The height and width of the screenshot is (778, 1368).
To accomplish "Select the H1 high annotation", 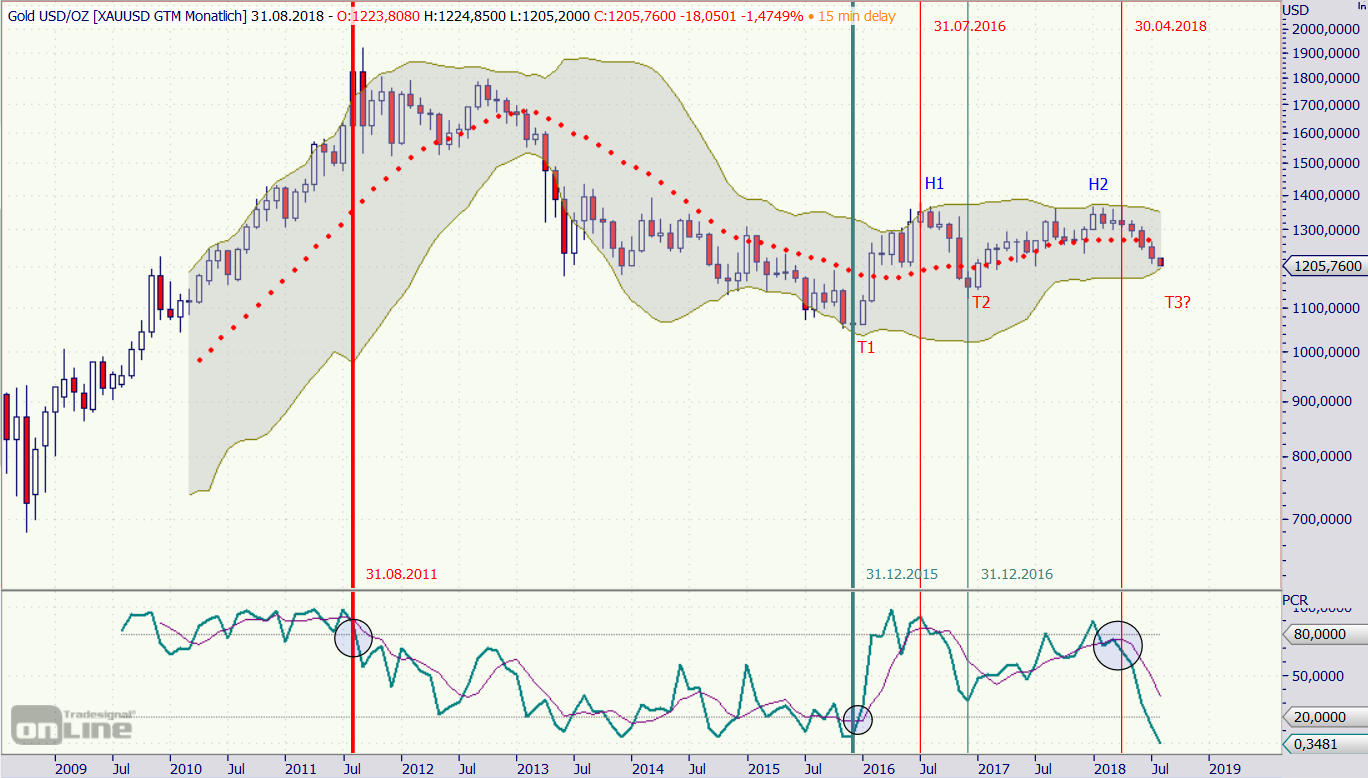I will pyautogui.click(x=934, y=183).
